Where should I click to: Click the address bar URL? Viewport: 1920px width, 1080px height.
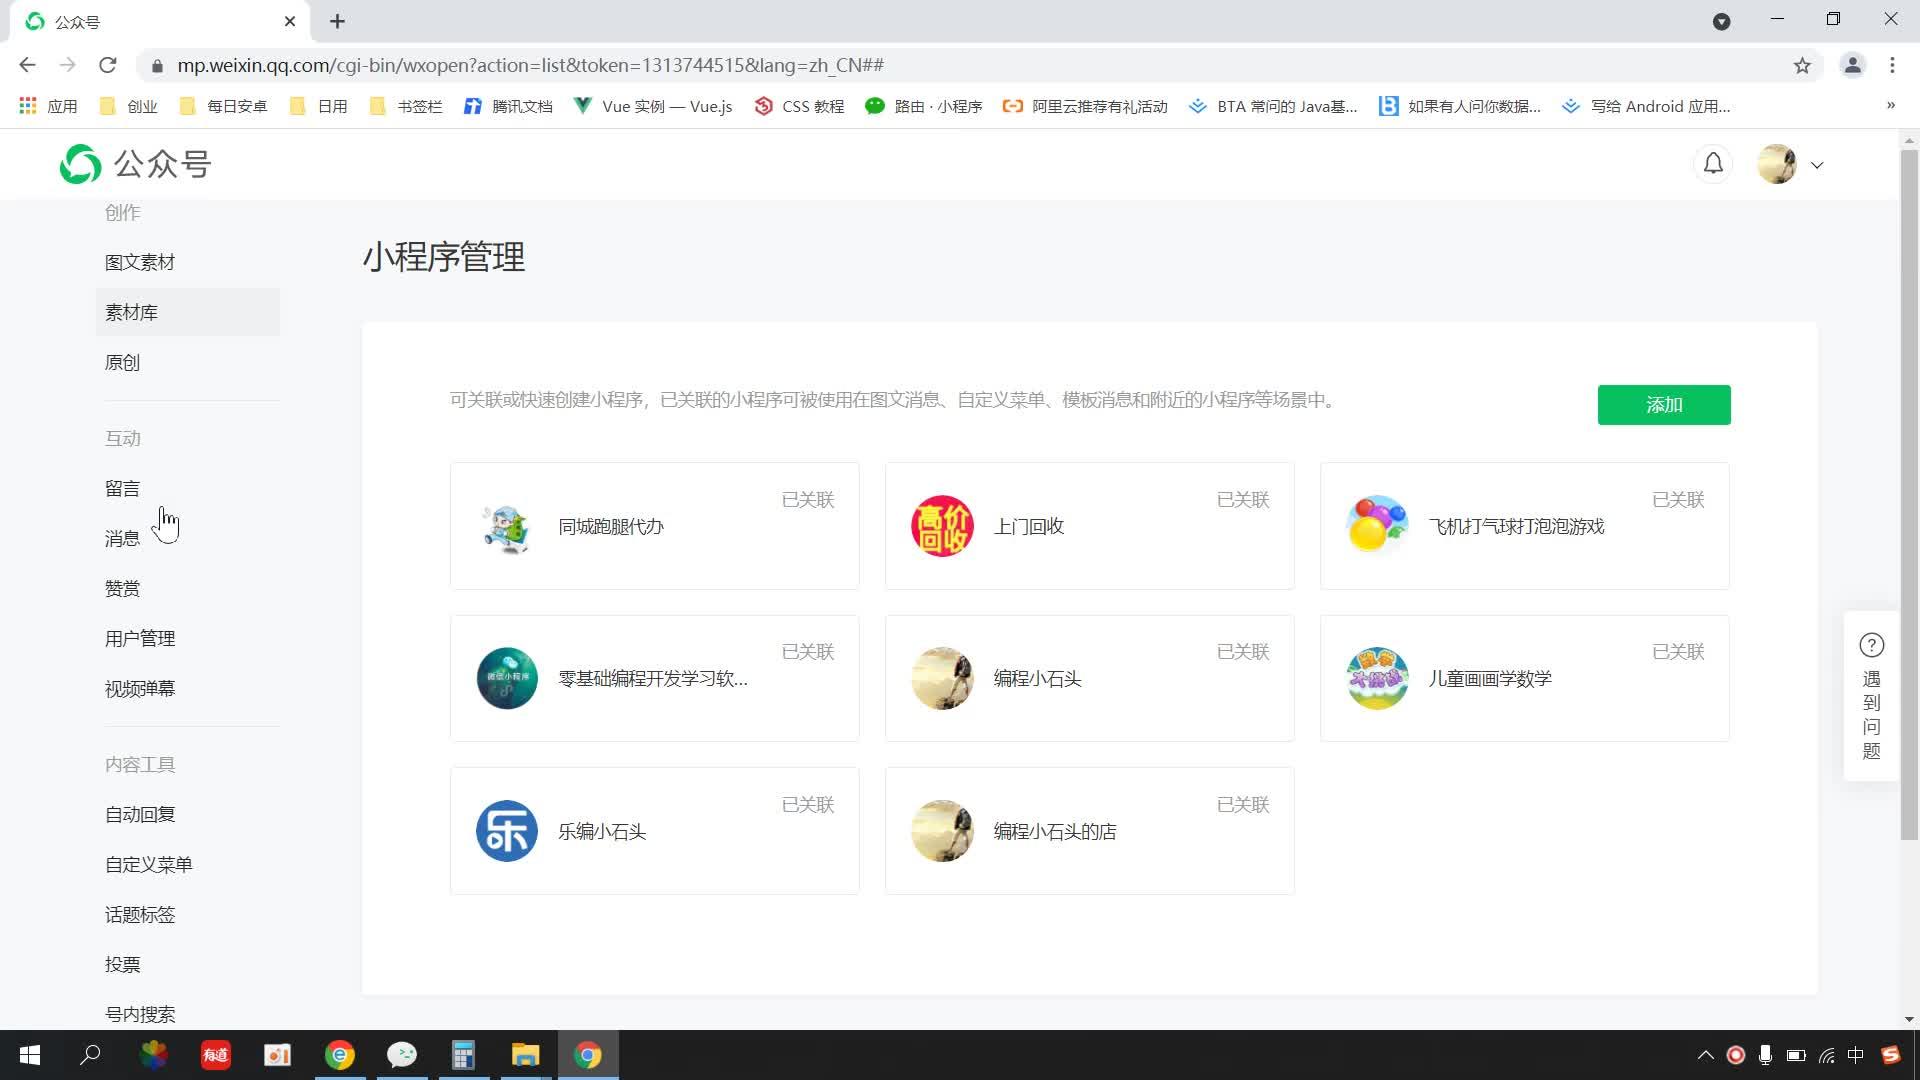(531, 65)
